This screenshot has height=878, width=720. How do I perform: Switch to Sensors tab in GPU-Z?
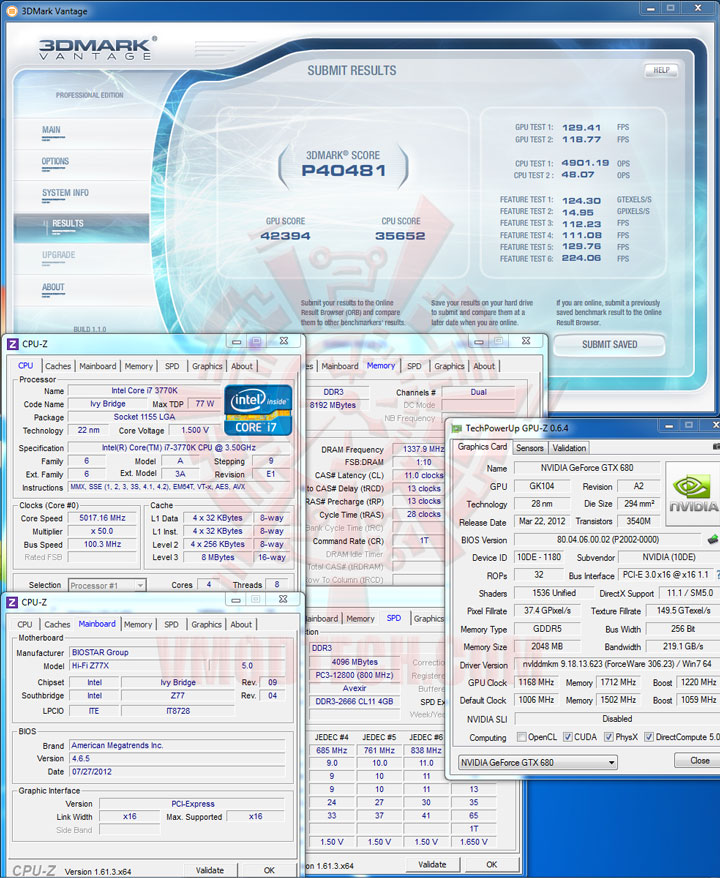coord(530,448)
